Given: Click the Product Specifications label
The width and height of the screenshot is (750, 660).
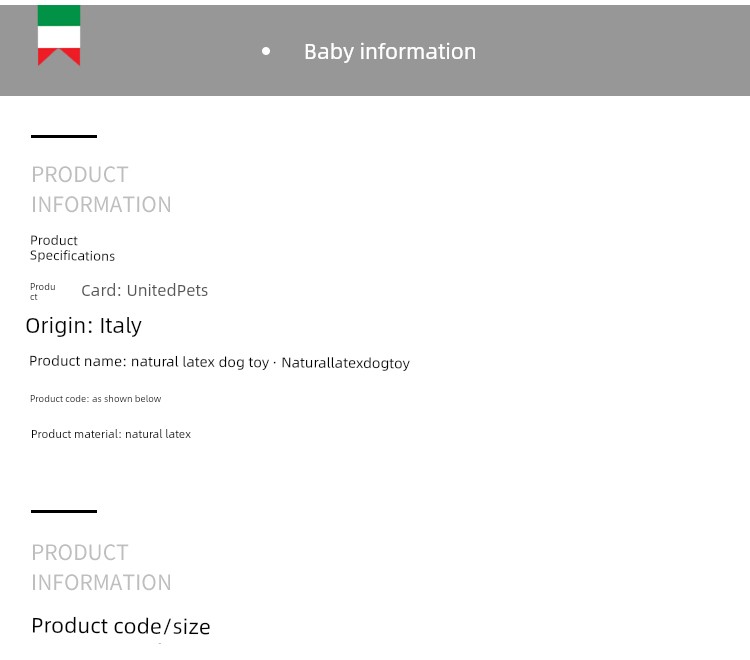Looking at the screenshot, I should pos(72,248).
